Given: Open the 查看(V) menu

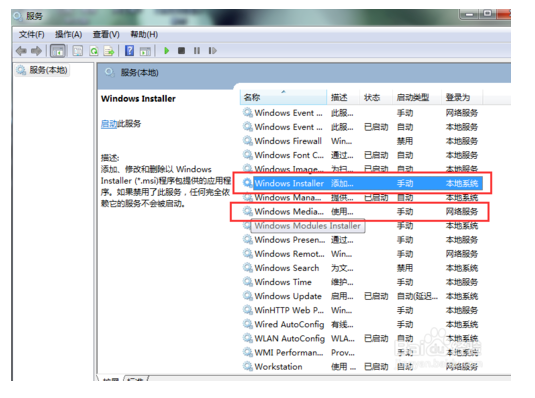Looking at the screenshot, I should click(x=106, y=34).
